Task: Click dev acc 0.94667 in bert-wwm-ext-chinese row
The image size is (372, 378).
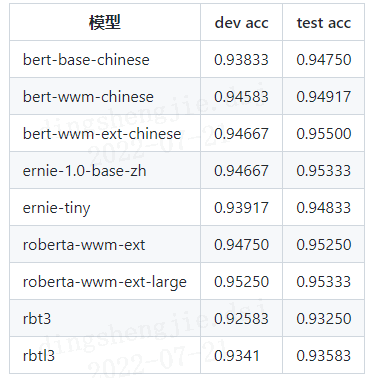Action: (241, 134)
